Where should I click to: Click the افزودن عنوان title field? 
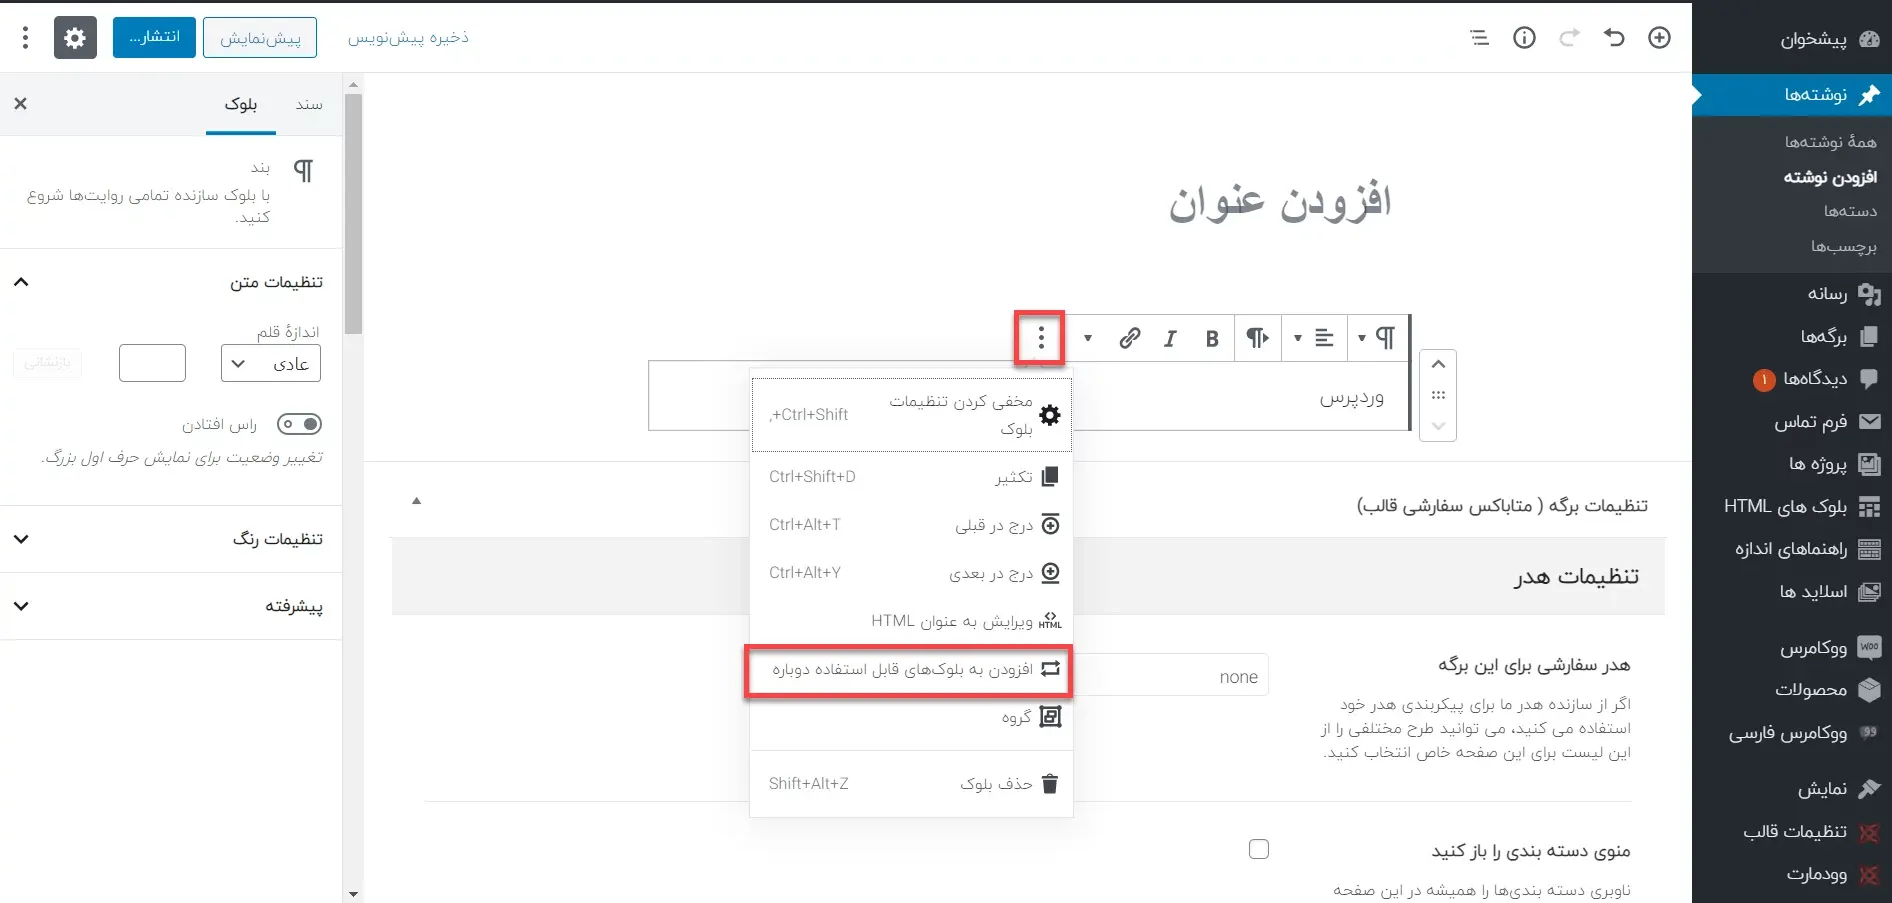[1280, 201]
